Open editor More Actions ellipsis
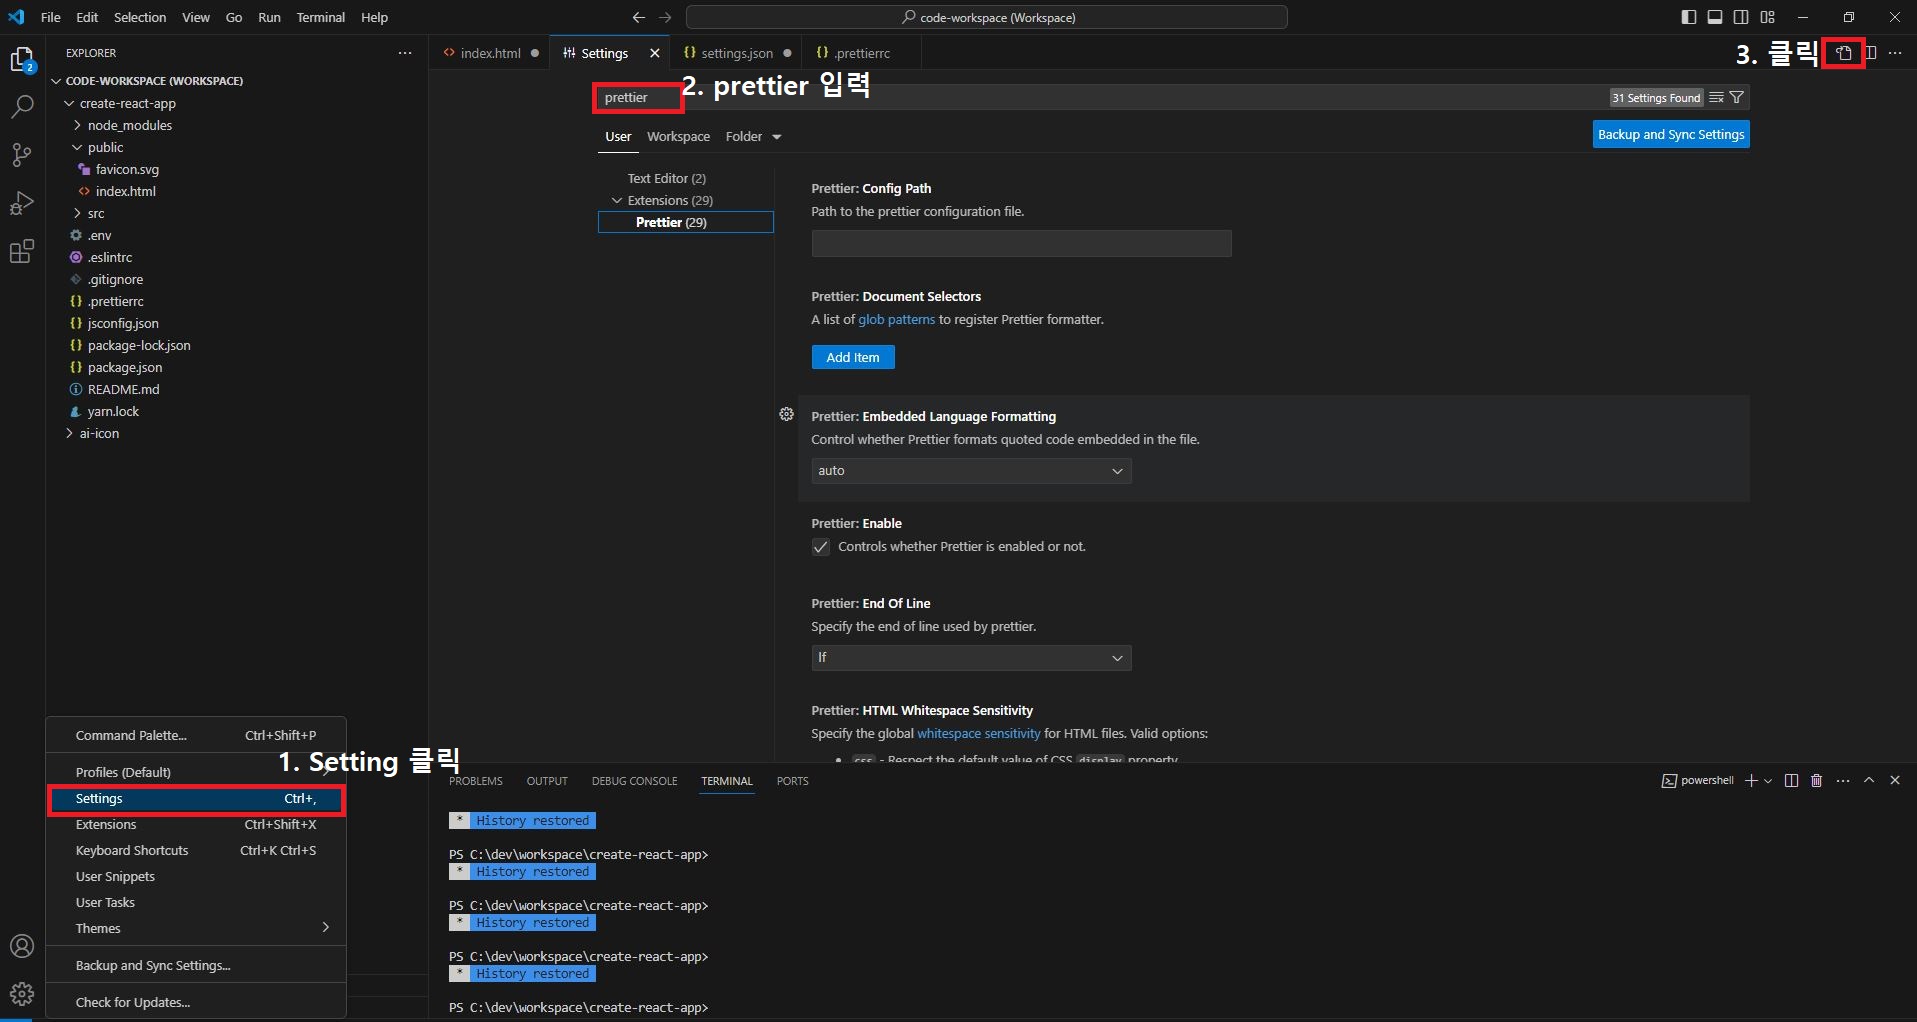 1895,53
